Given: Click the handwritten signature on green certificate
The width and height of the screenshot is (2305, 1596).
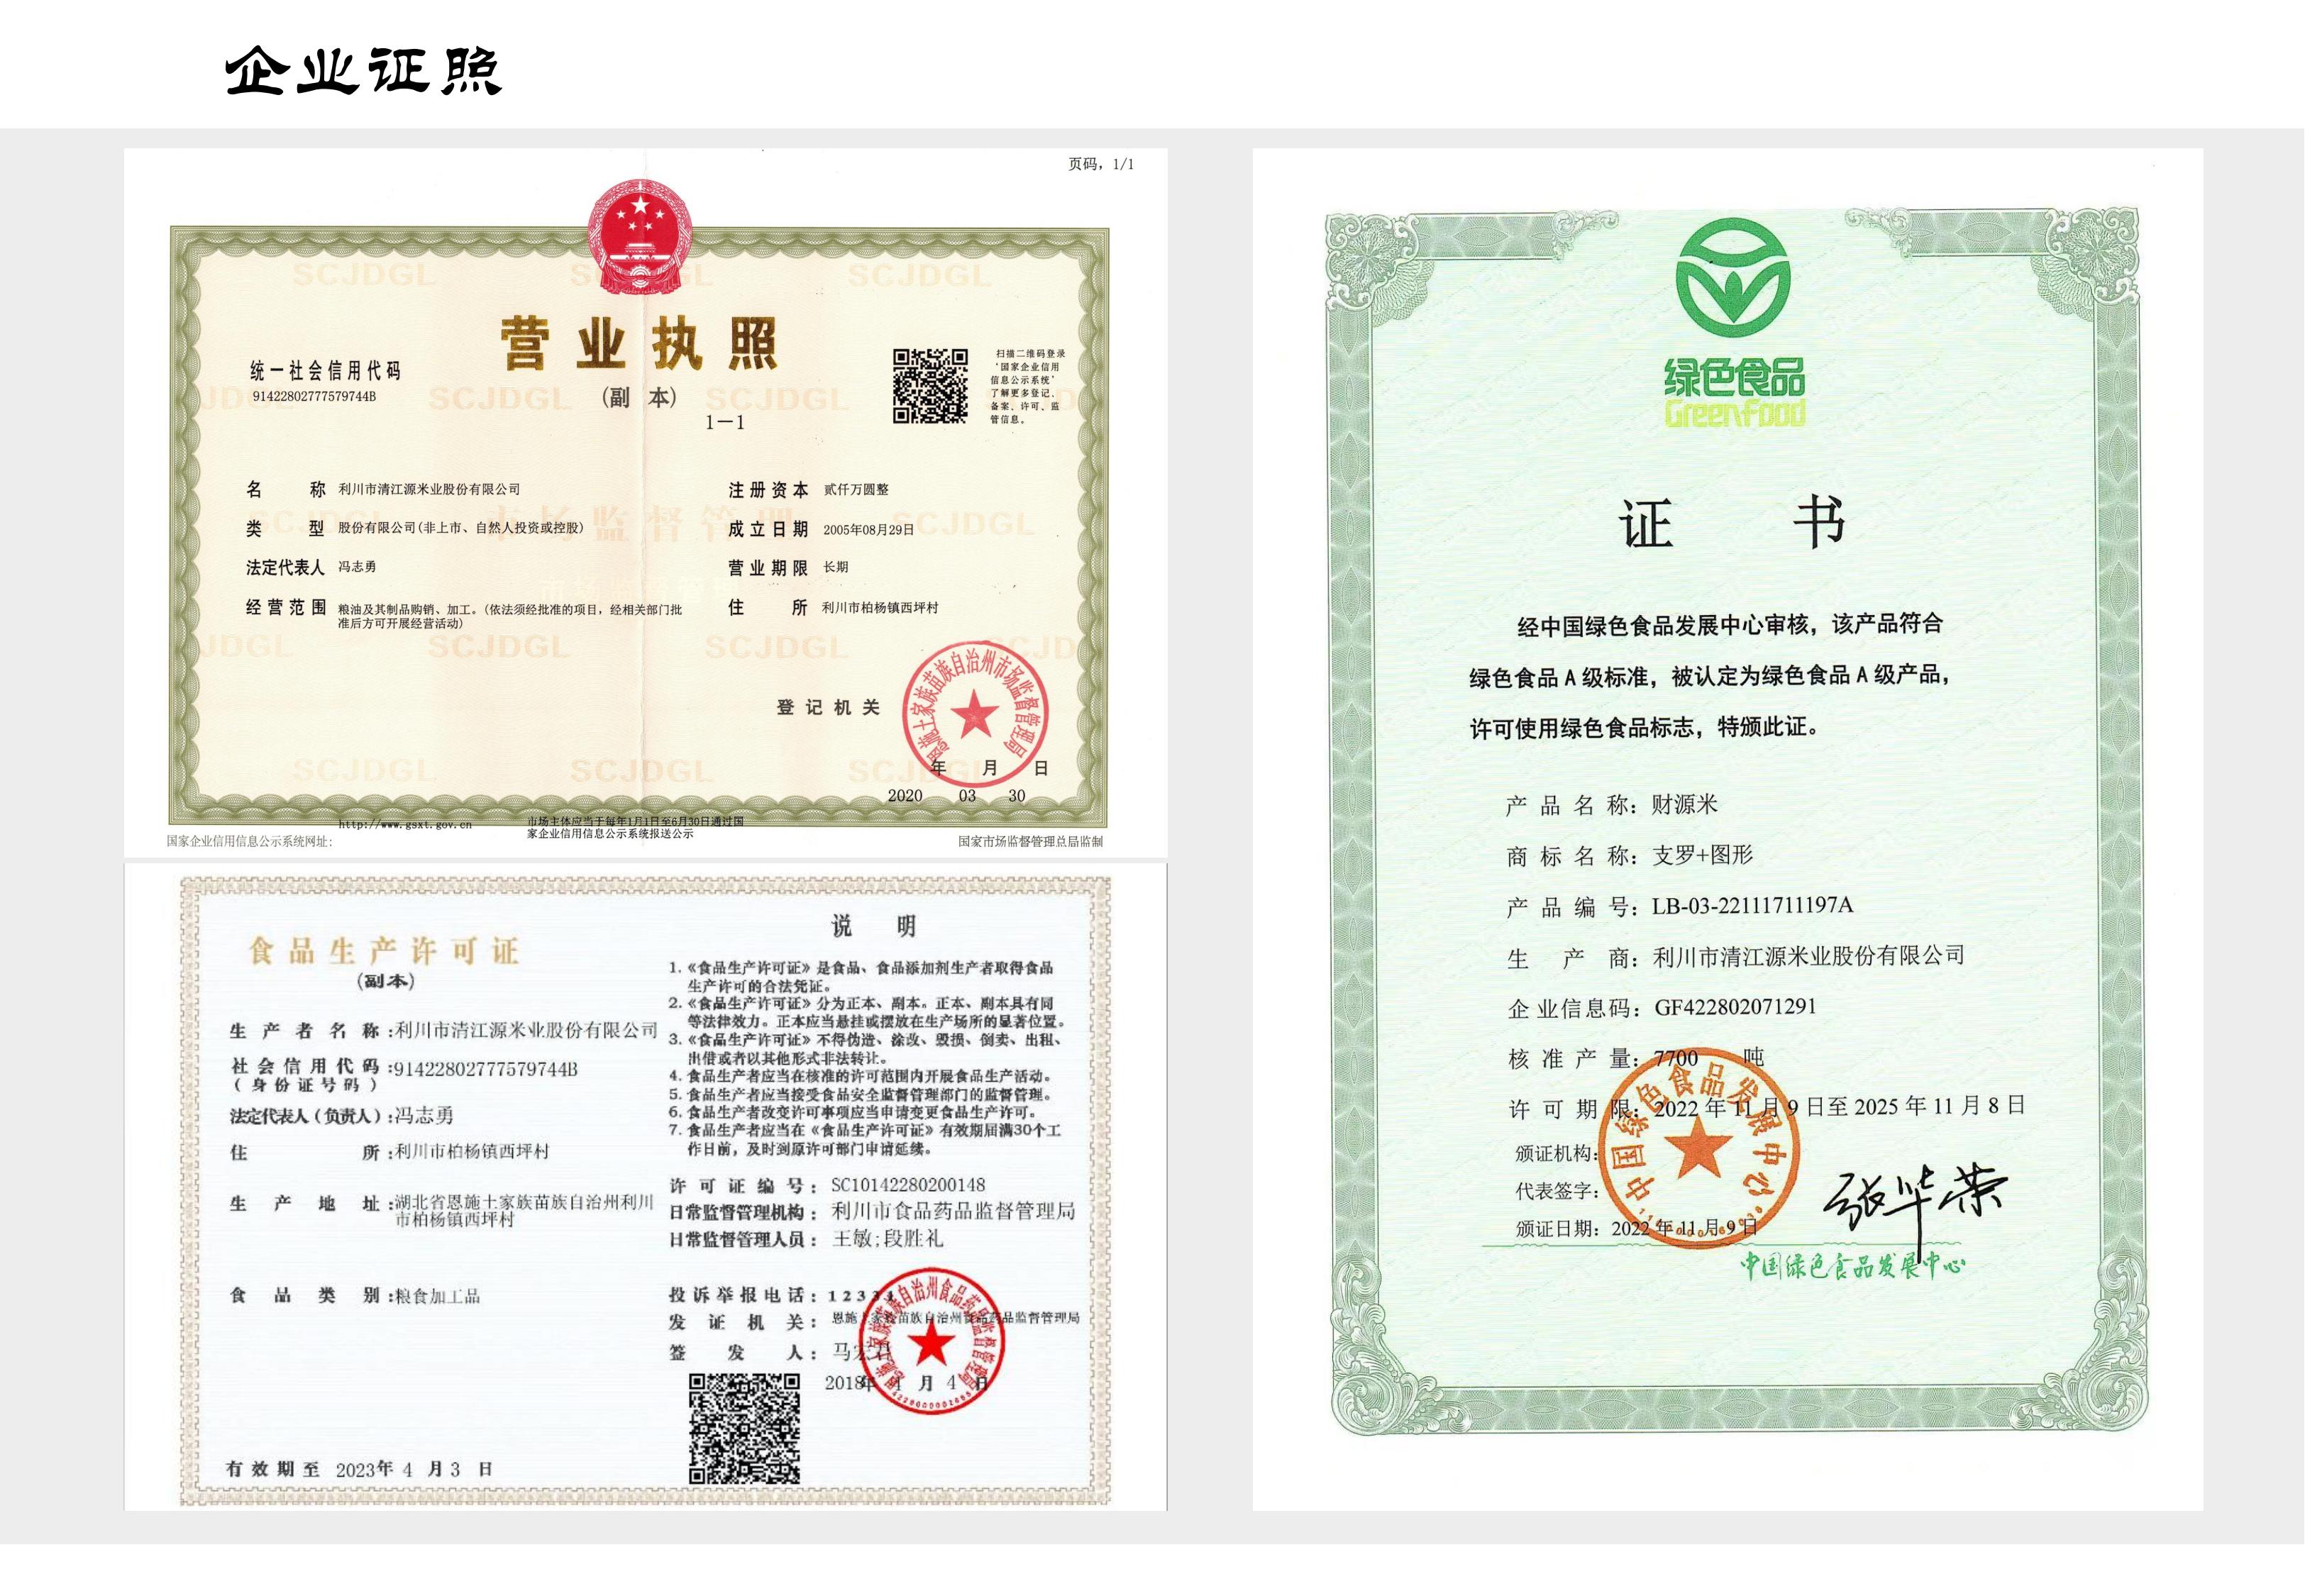Looking at the screenshot, I should coord(1913,1199).
